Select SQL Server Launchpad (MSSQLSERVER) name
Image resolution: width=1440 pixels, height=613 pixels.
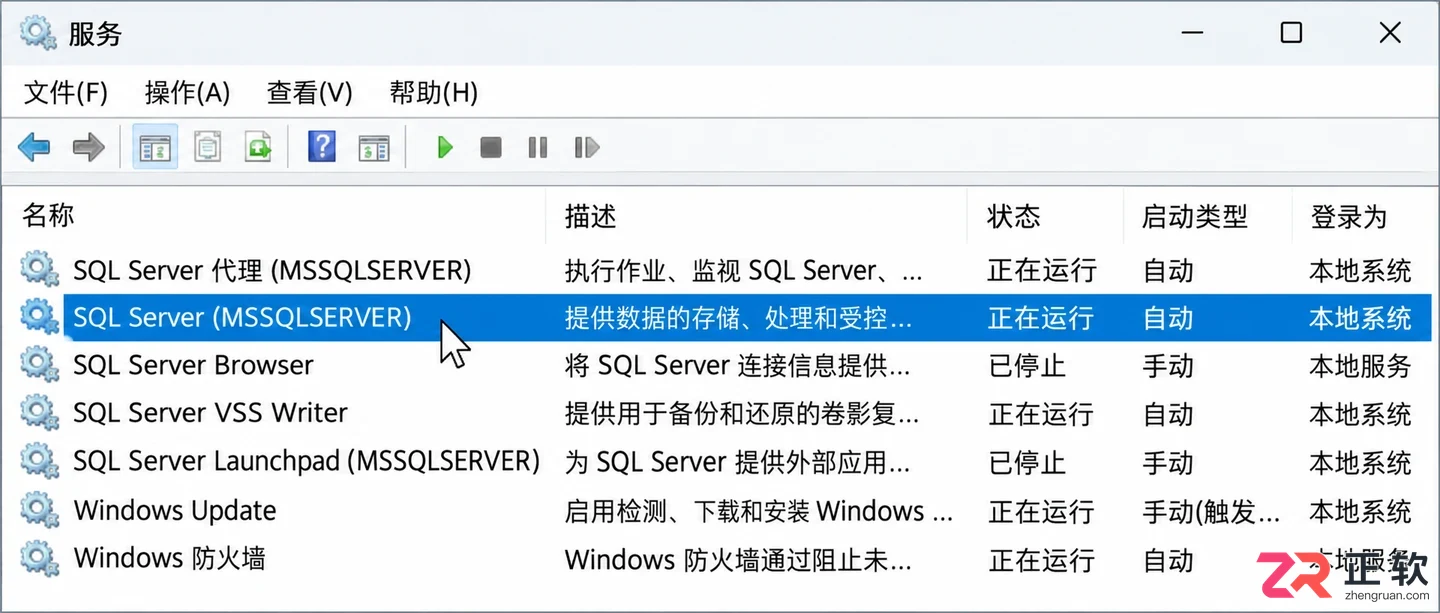pyautogui.click(x=306, y=462)
